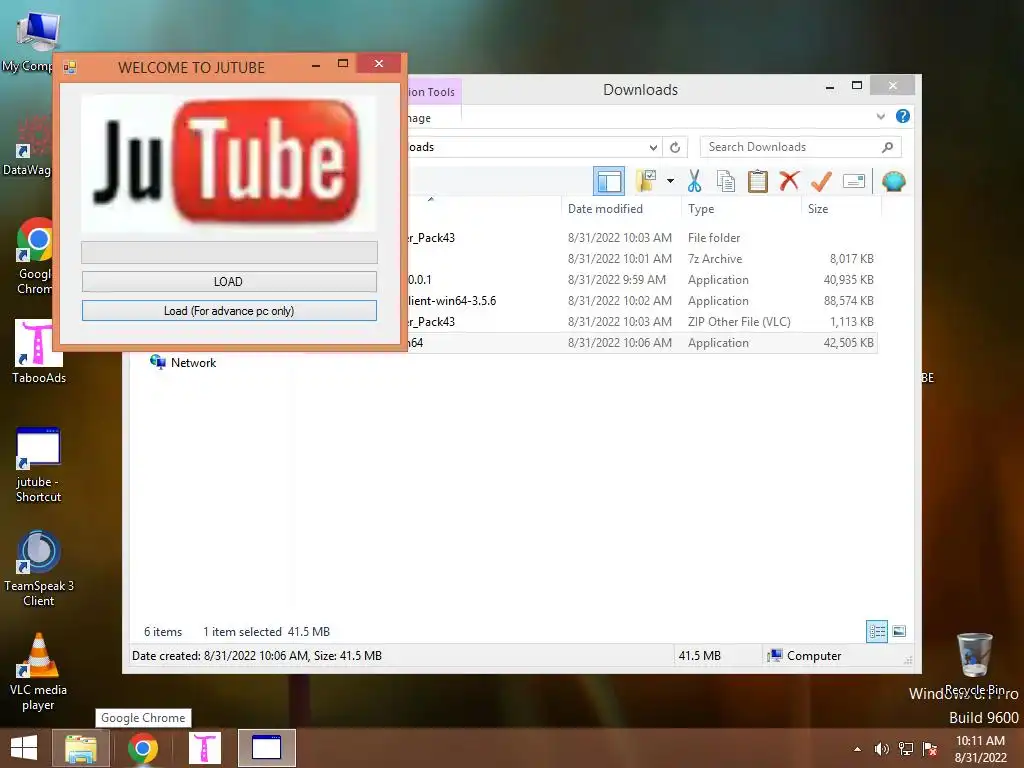The width and height of the screenshot is (1024, 768).
Task: Click the taskbar clock showing 10:11 AM
Action: [980, 749]
